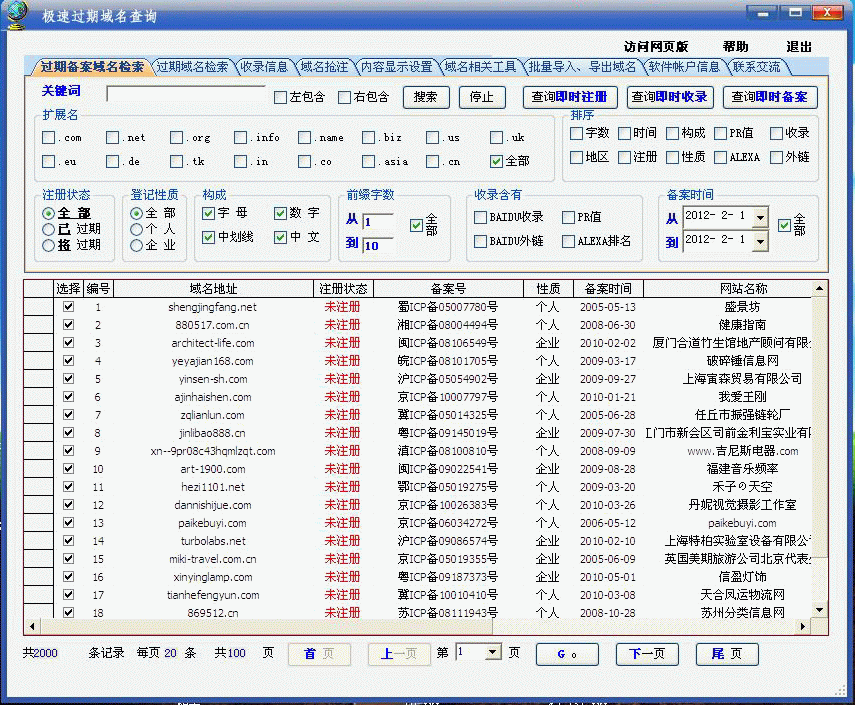
Task: Click the 前缀字数 到 input field
Action: click(x=378, y=245)
